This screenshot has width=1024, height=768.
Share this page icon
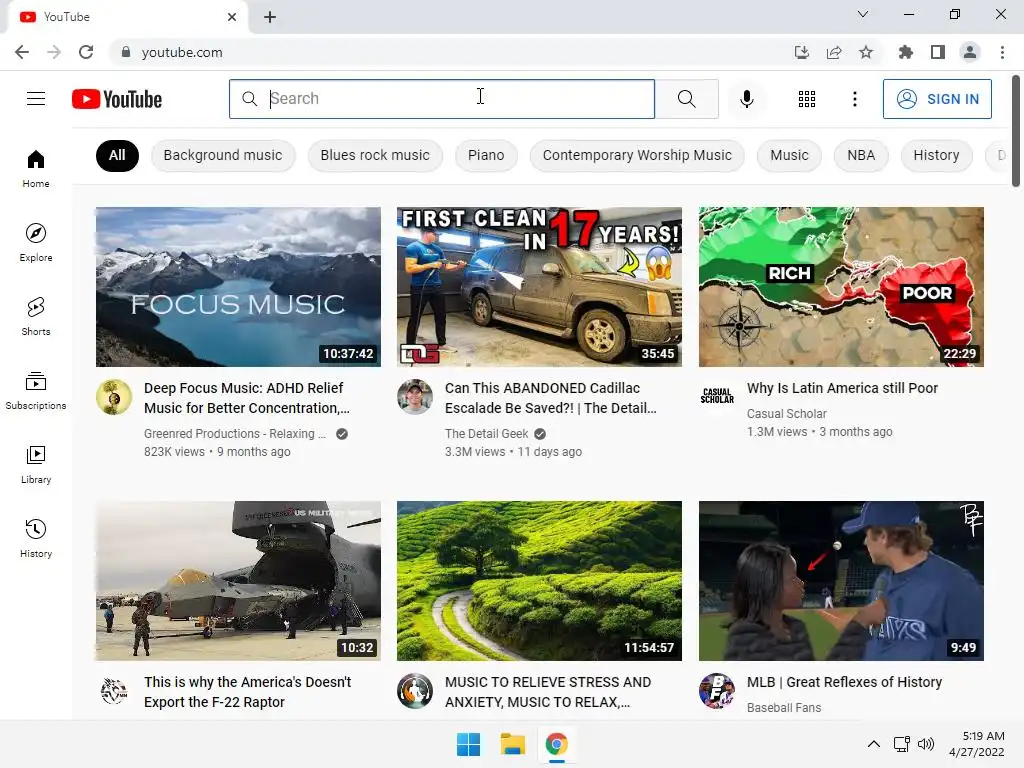coord(834,52)
